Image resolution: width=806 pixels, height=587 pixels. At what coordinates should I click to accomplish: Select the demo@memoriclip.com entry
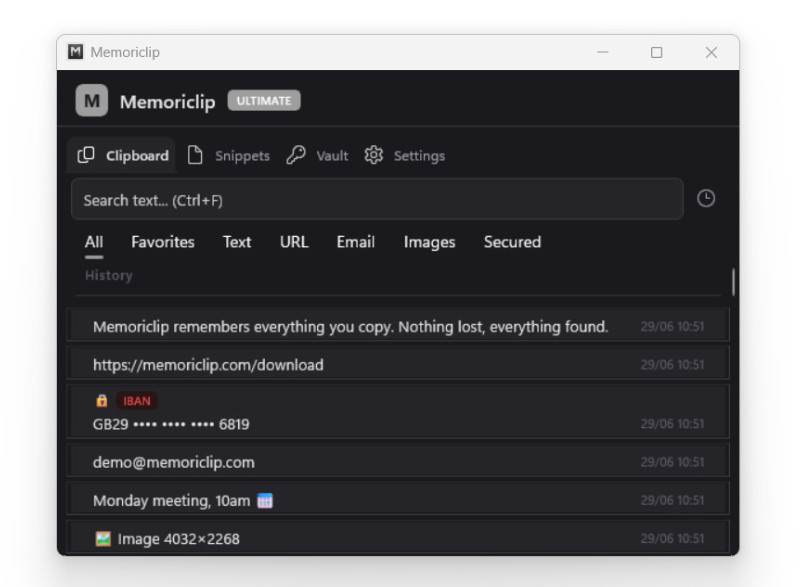pos(398,462)
